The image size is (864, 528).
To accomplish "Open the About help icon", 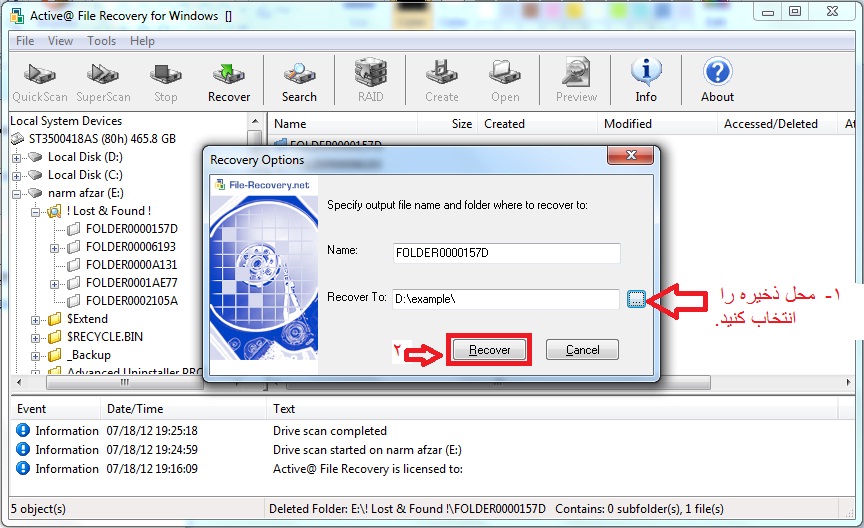I will click(x=717, y=82).
